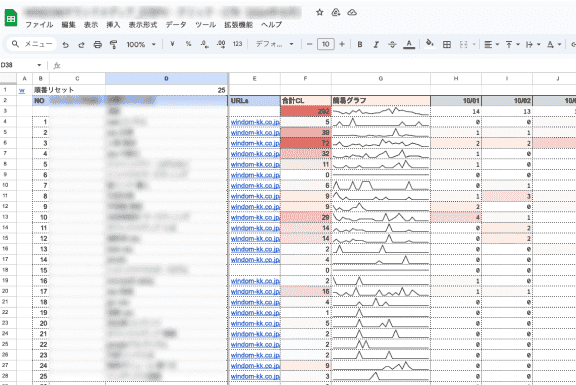
Task: Open windom-kk.co.jp link in row 4
Action: pos(255,122)
